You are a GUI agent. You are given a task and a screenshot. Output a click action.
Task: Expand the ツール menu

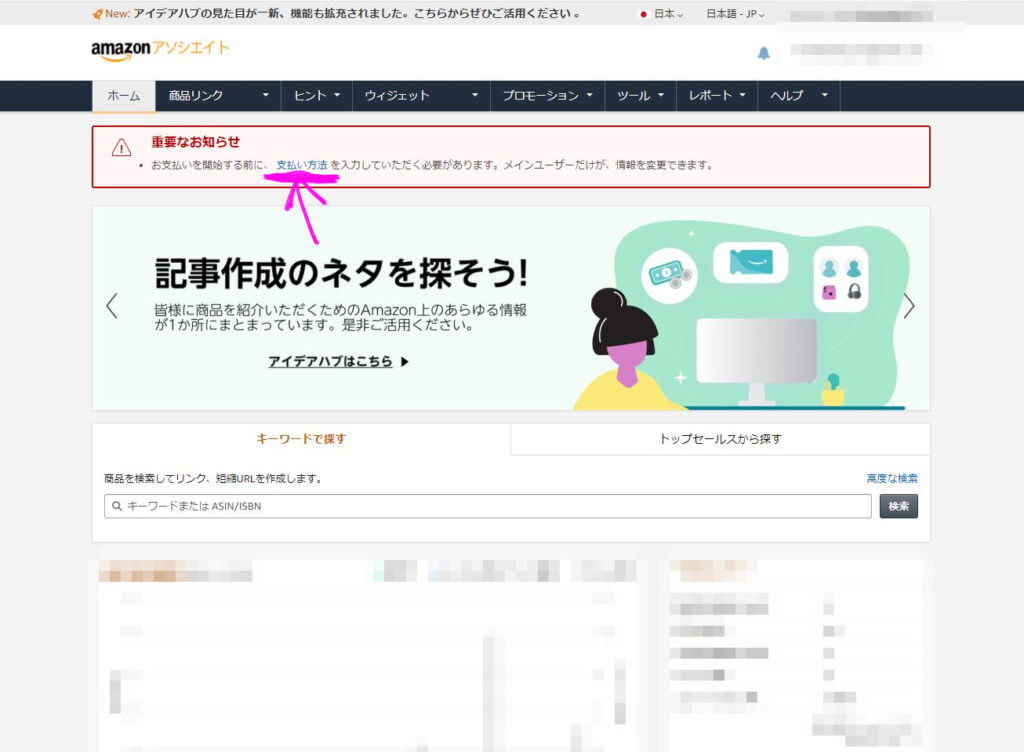(640, 96)
